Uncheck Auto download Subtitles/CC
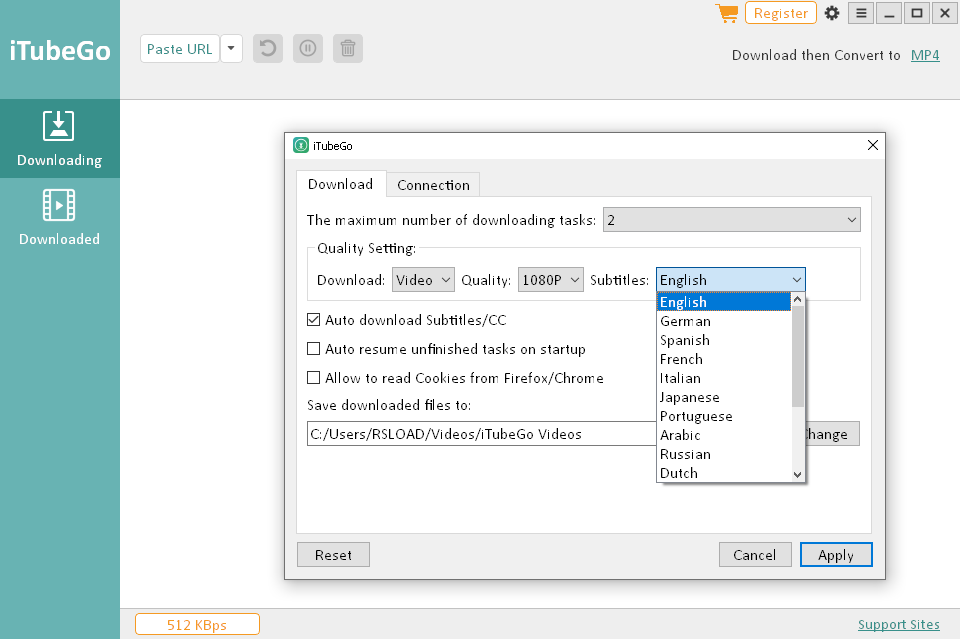The width and height of the screenshot is (960, 639). pos(313,320)
